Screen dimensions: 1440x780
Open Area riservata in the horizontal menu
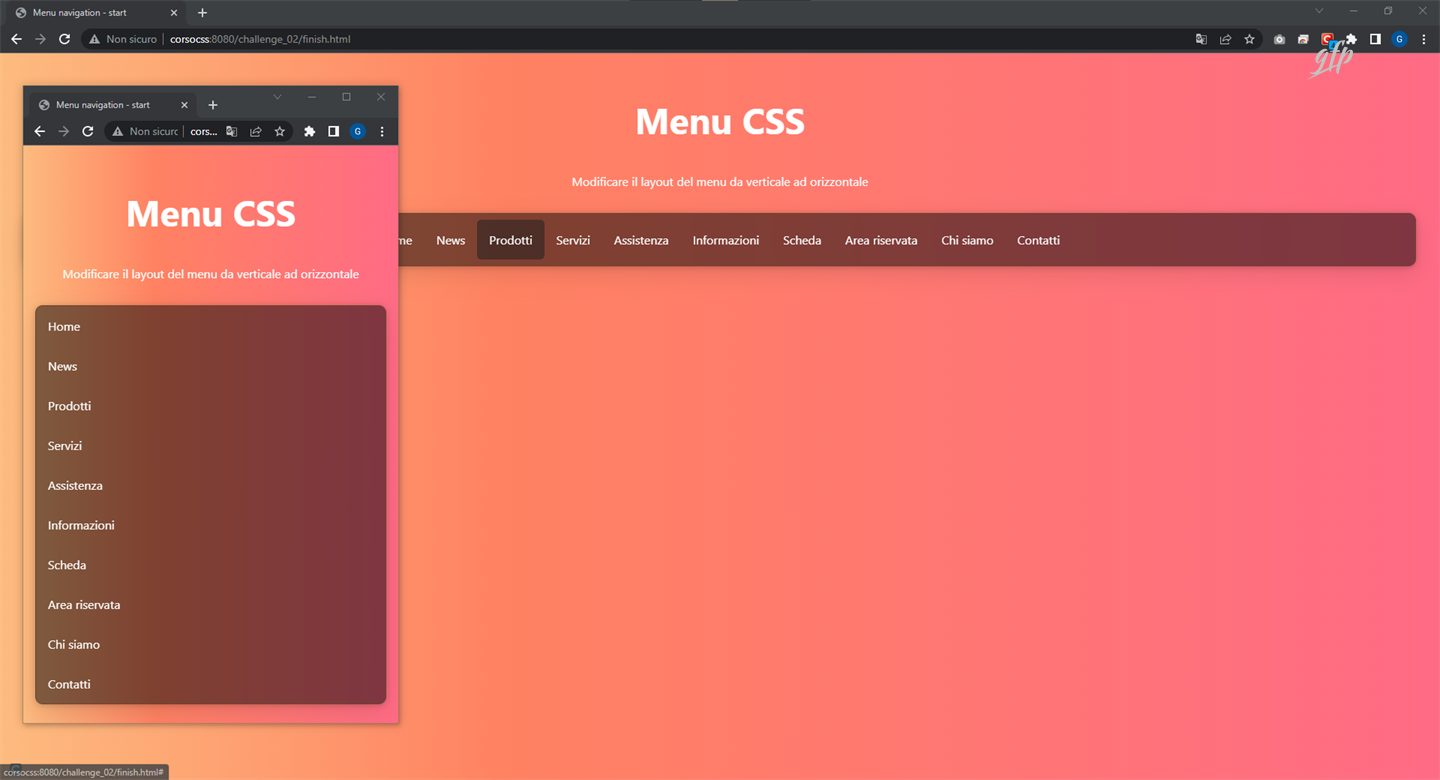point(881,240)
